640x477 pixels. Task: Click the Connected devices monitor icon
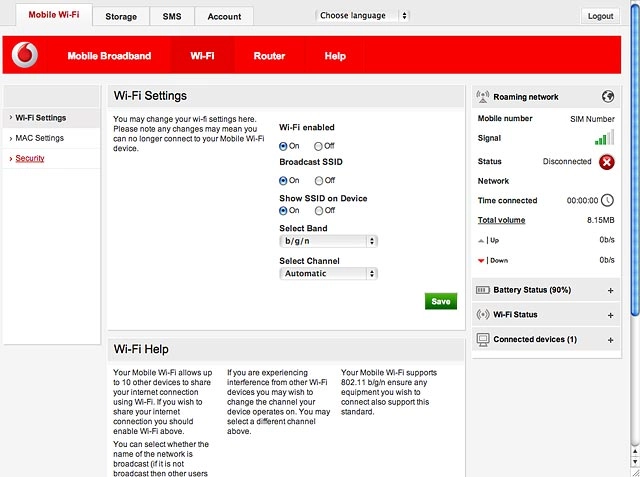point(483,339)
